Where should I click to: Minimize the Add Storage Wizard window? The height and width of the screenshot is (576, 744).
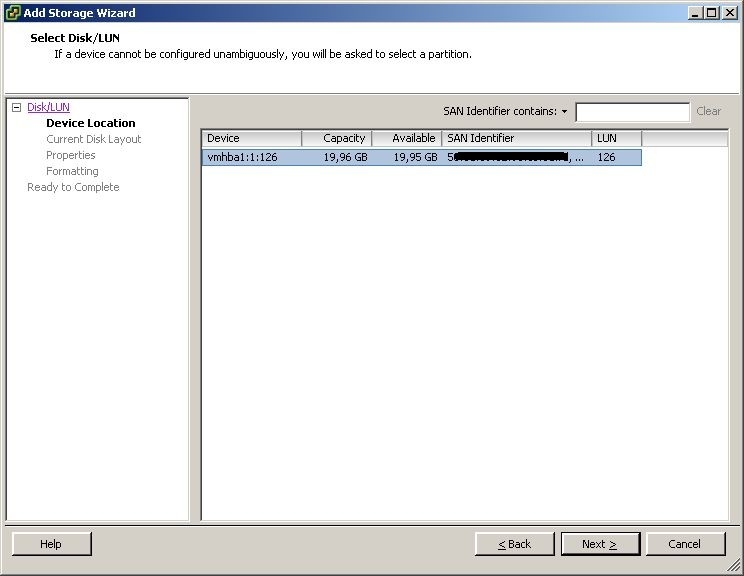695,13
